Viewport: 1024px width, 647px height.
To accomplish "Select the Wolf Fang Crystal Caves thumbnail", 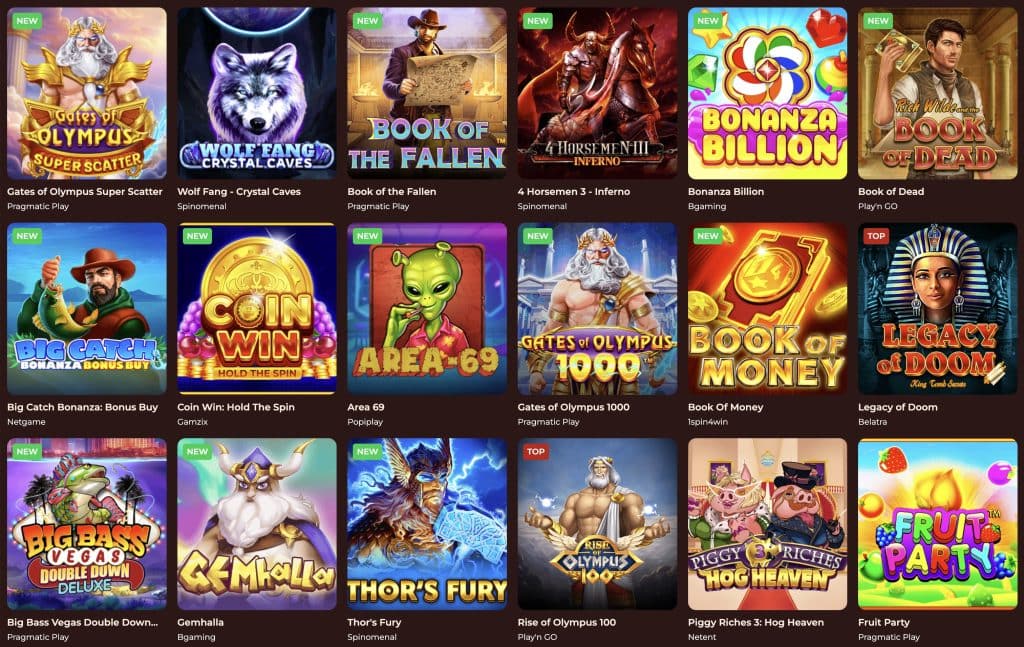I will point(257,93).
